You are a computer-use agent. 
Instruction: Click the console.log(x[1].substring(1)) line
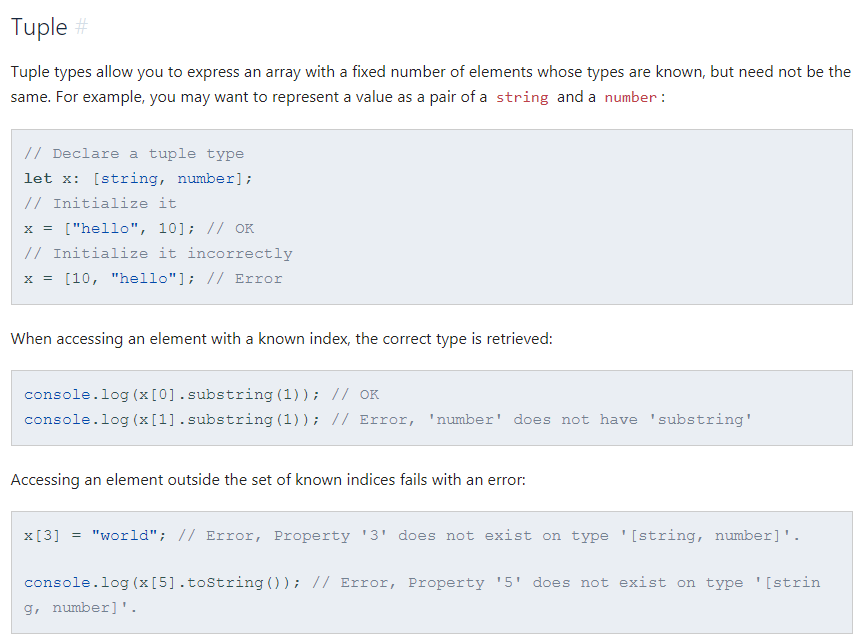[x=172, y=420]
